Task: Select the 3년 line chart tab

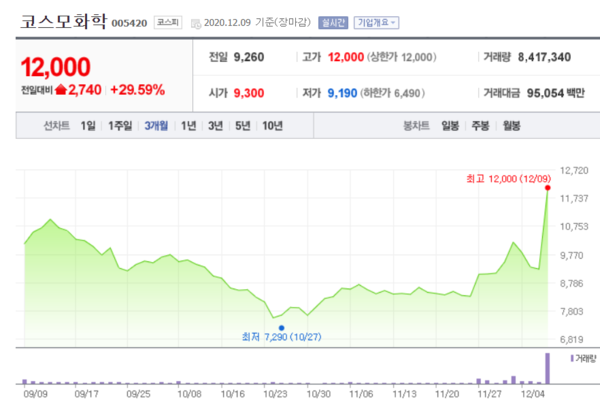Action: (x=215, y=125)
